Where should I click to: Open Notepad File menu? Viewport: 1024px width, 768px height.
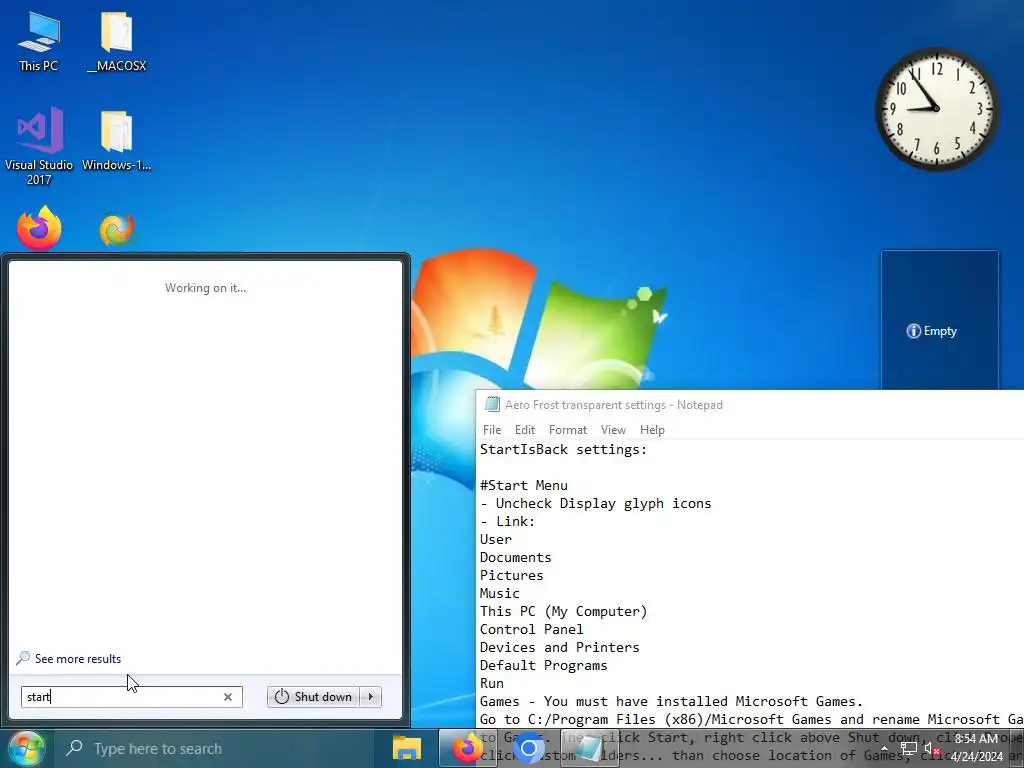[492, 430]
